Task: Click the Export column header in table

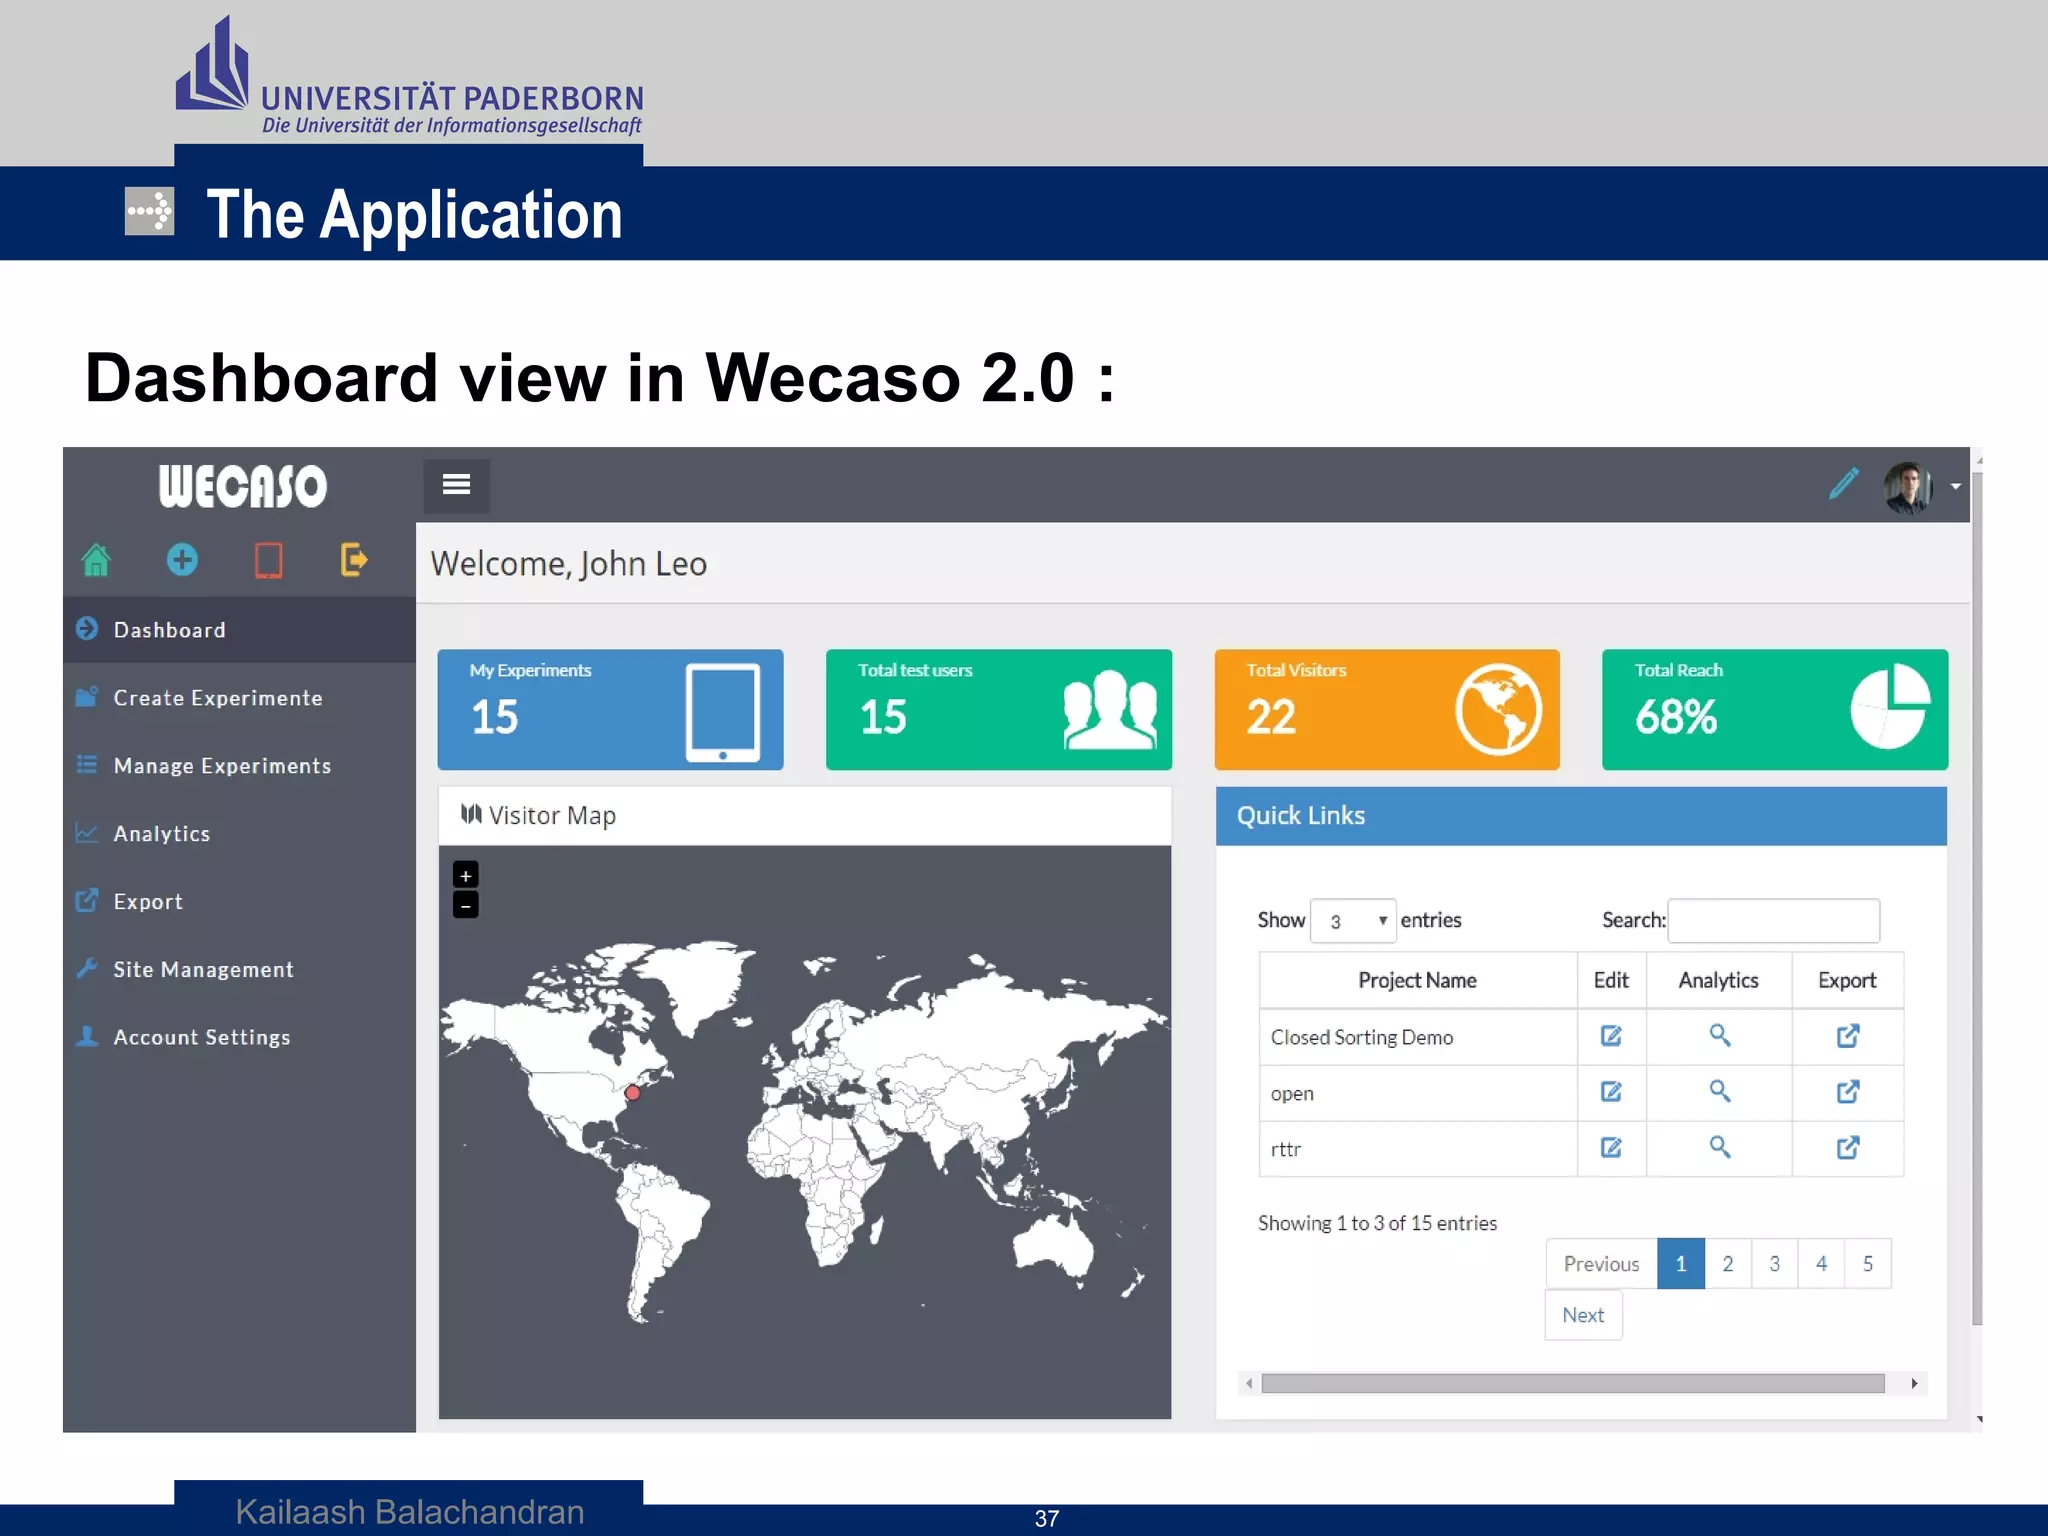Action: (1847, 981)
